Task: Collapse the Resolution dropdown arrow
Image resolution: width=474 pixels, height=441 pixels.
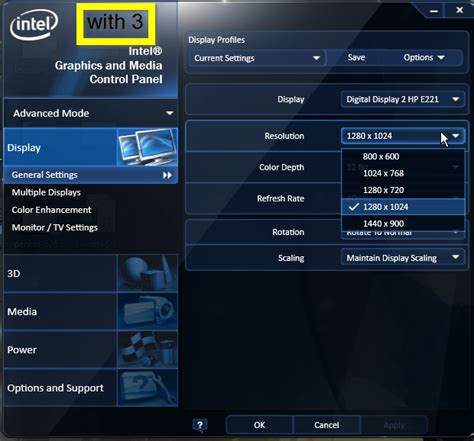Action: (x=455, y=136)
